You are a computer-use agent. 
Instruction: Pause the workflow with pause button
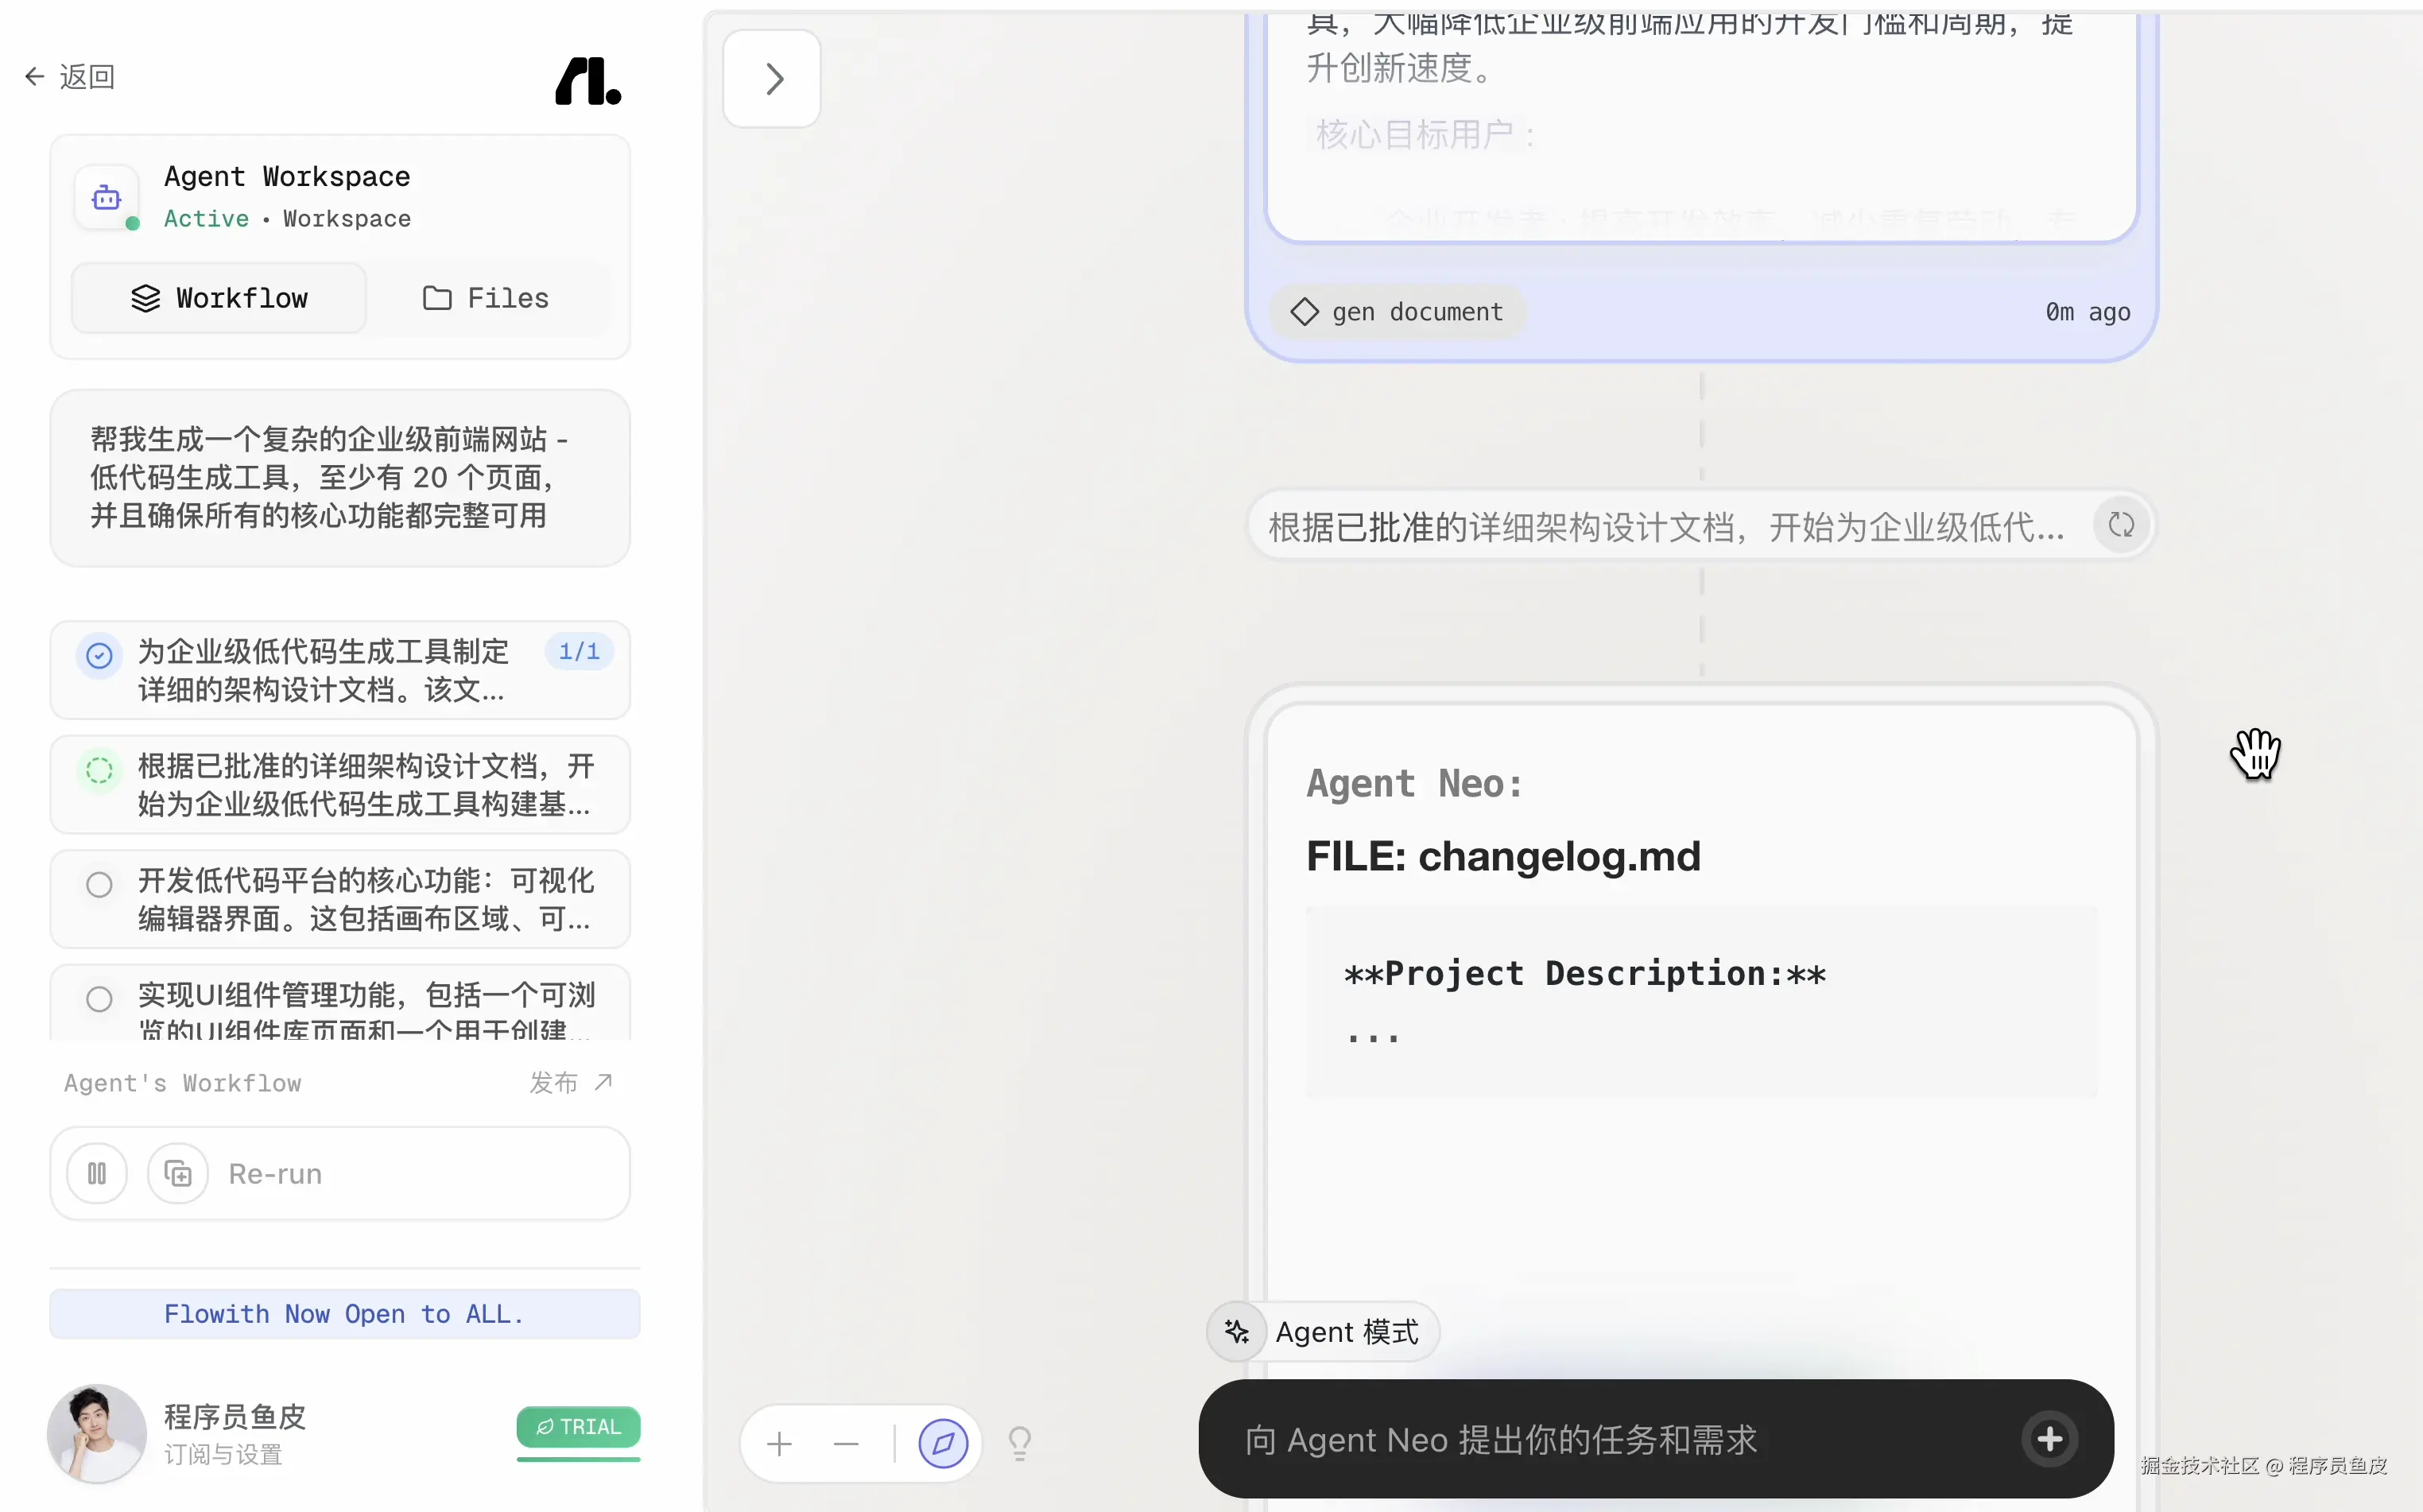97,1173
